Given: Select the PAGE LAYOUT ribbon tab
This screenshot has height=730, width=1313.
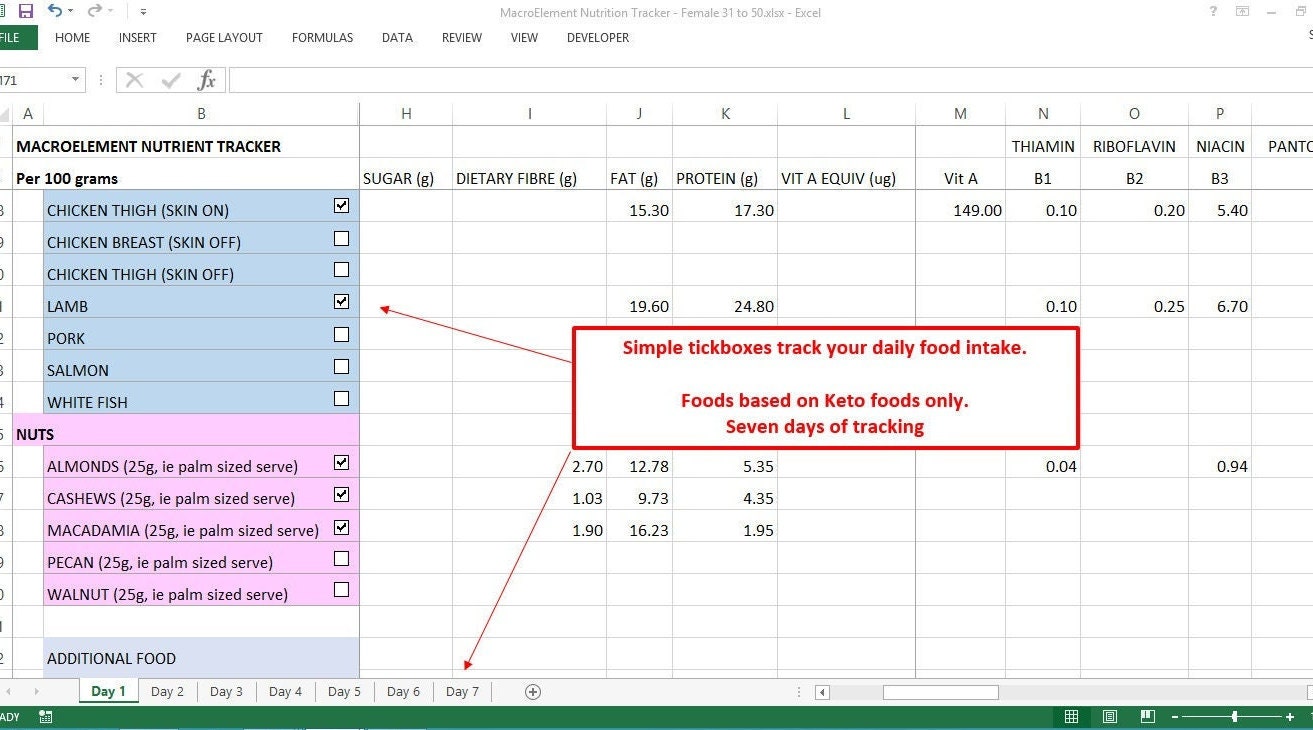Looking at the screenshot, I should pyautogui.click(x=224, y=38).
